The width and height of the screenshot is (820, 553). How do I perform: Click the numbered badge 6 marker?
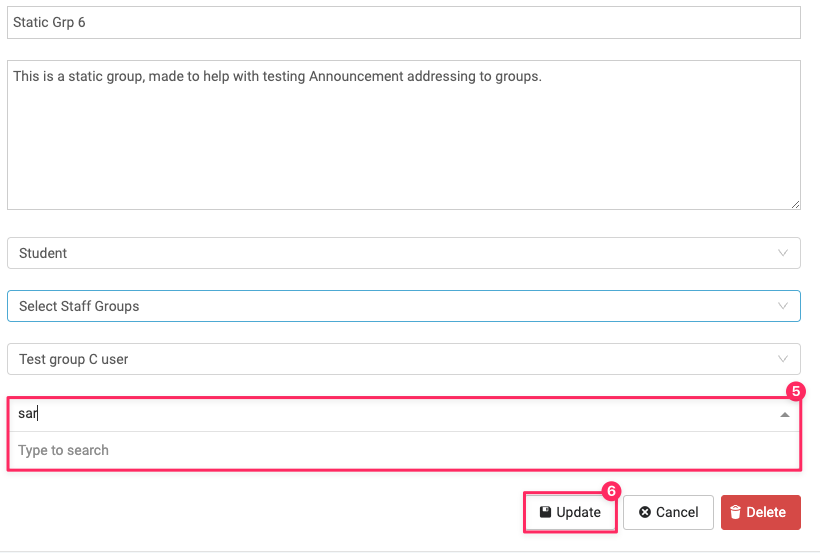tap(612, 491)
